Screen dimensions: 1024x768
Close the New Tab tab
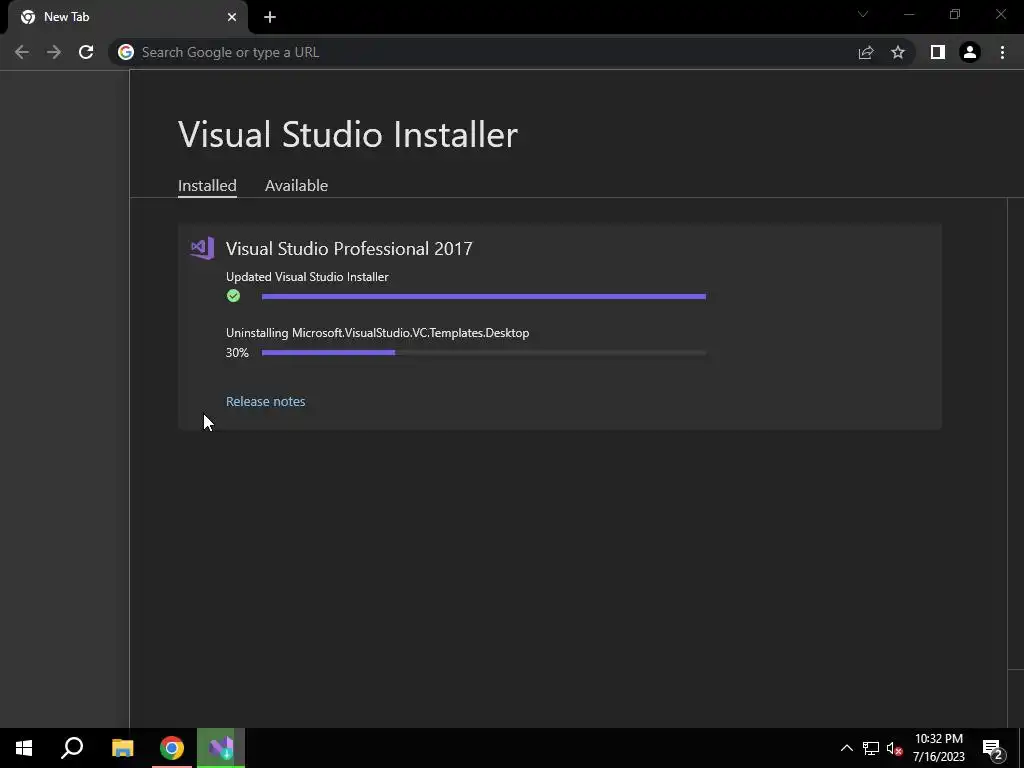click(232, 17)
